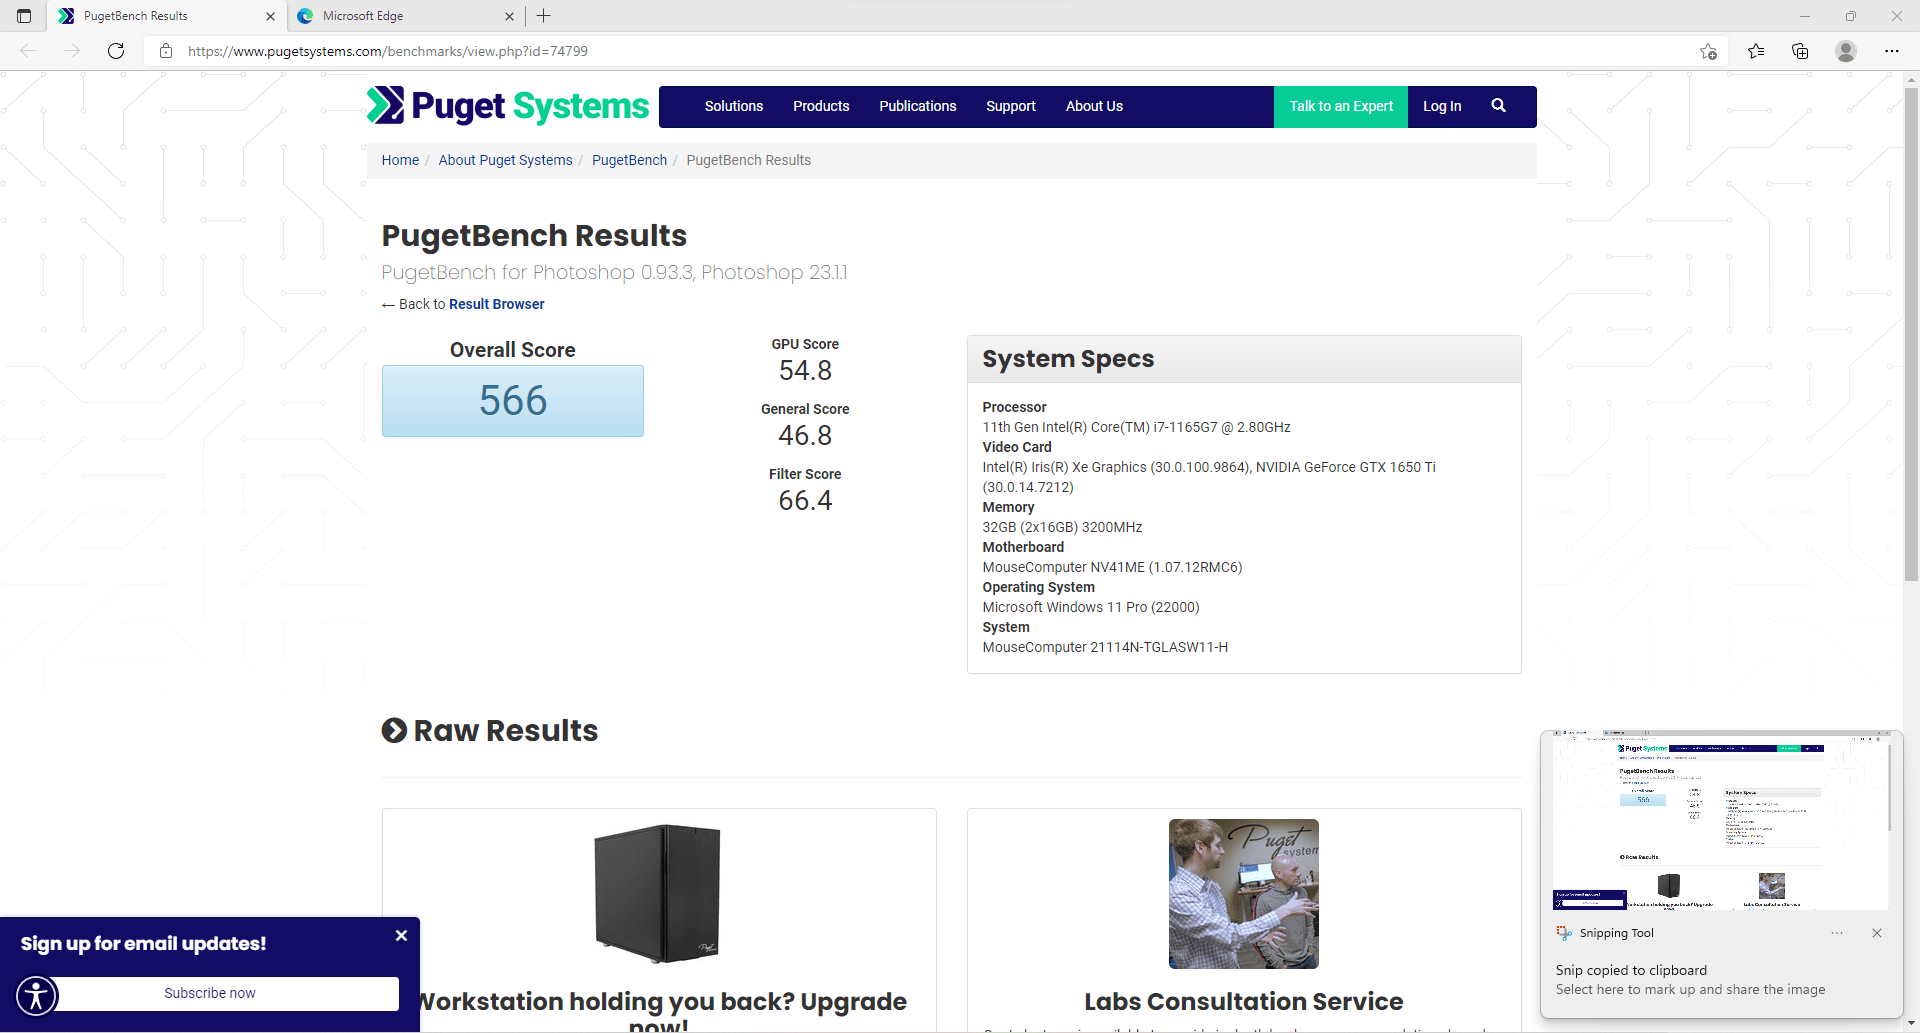Image resolution: width=1920 pixels, height=1033 pixels.
Task: Open the Collections icon
Action: click(x=1800, y=51)
